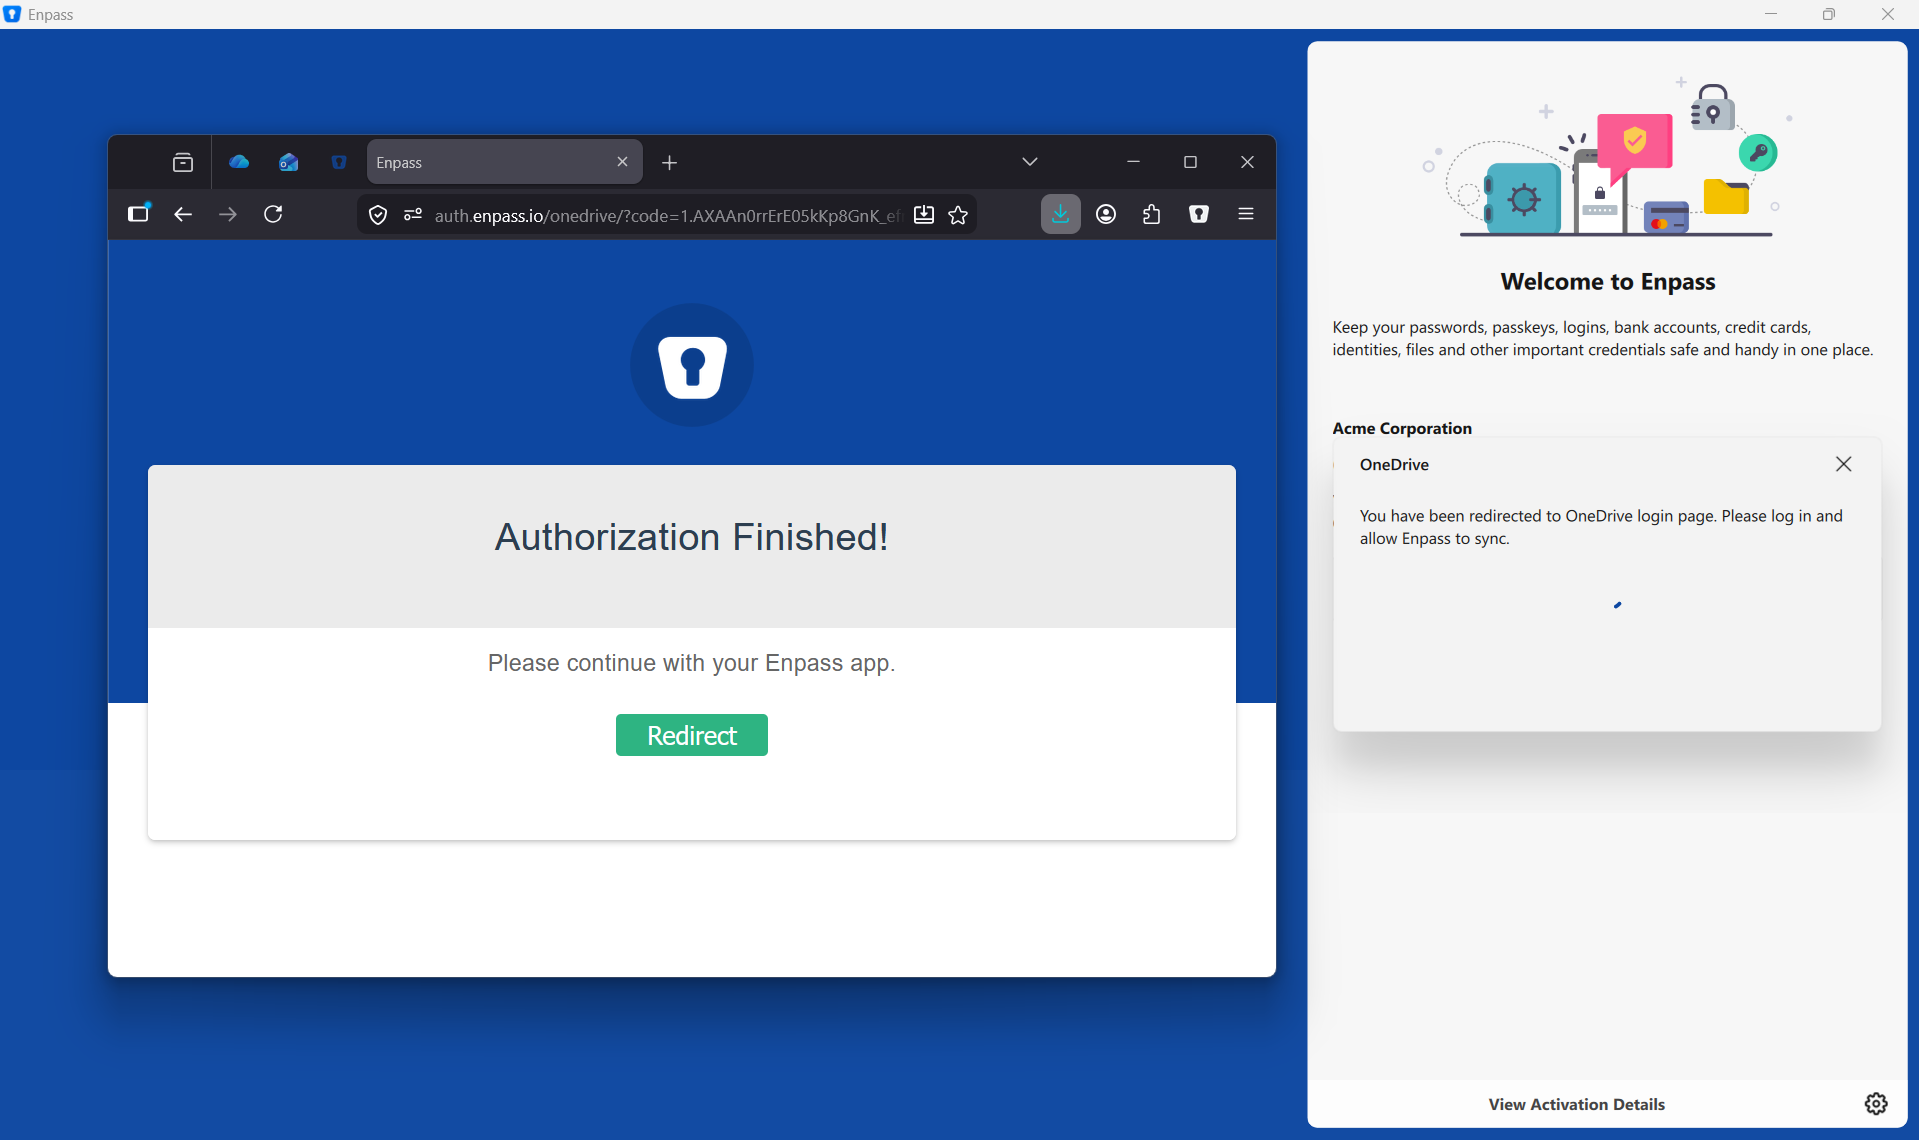The width and height of the screenshot is (1919, 1140).
Task: Close the OneDrive dialog
Action: click(x=1843, y=464)
